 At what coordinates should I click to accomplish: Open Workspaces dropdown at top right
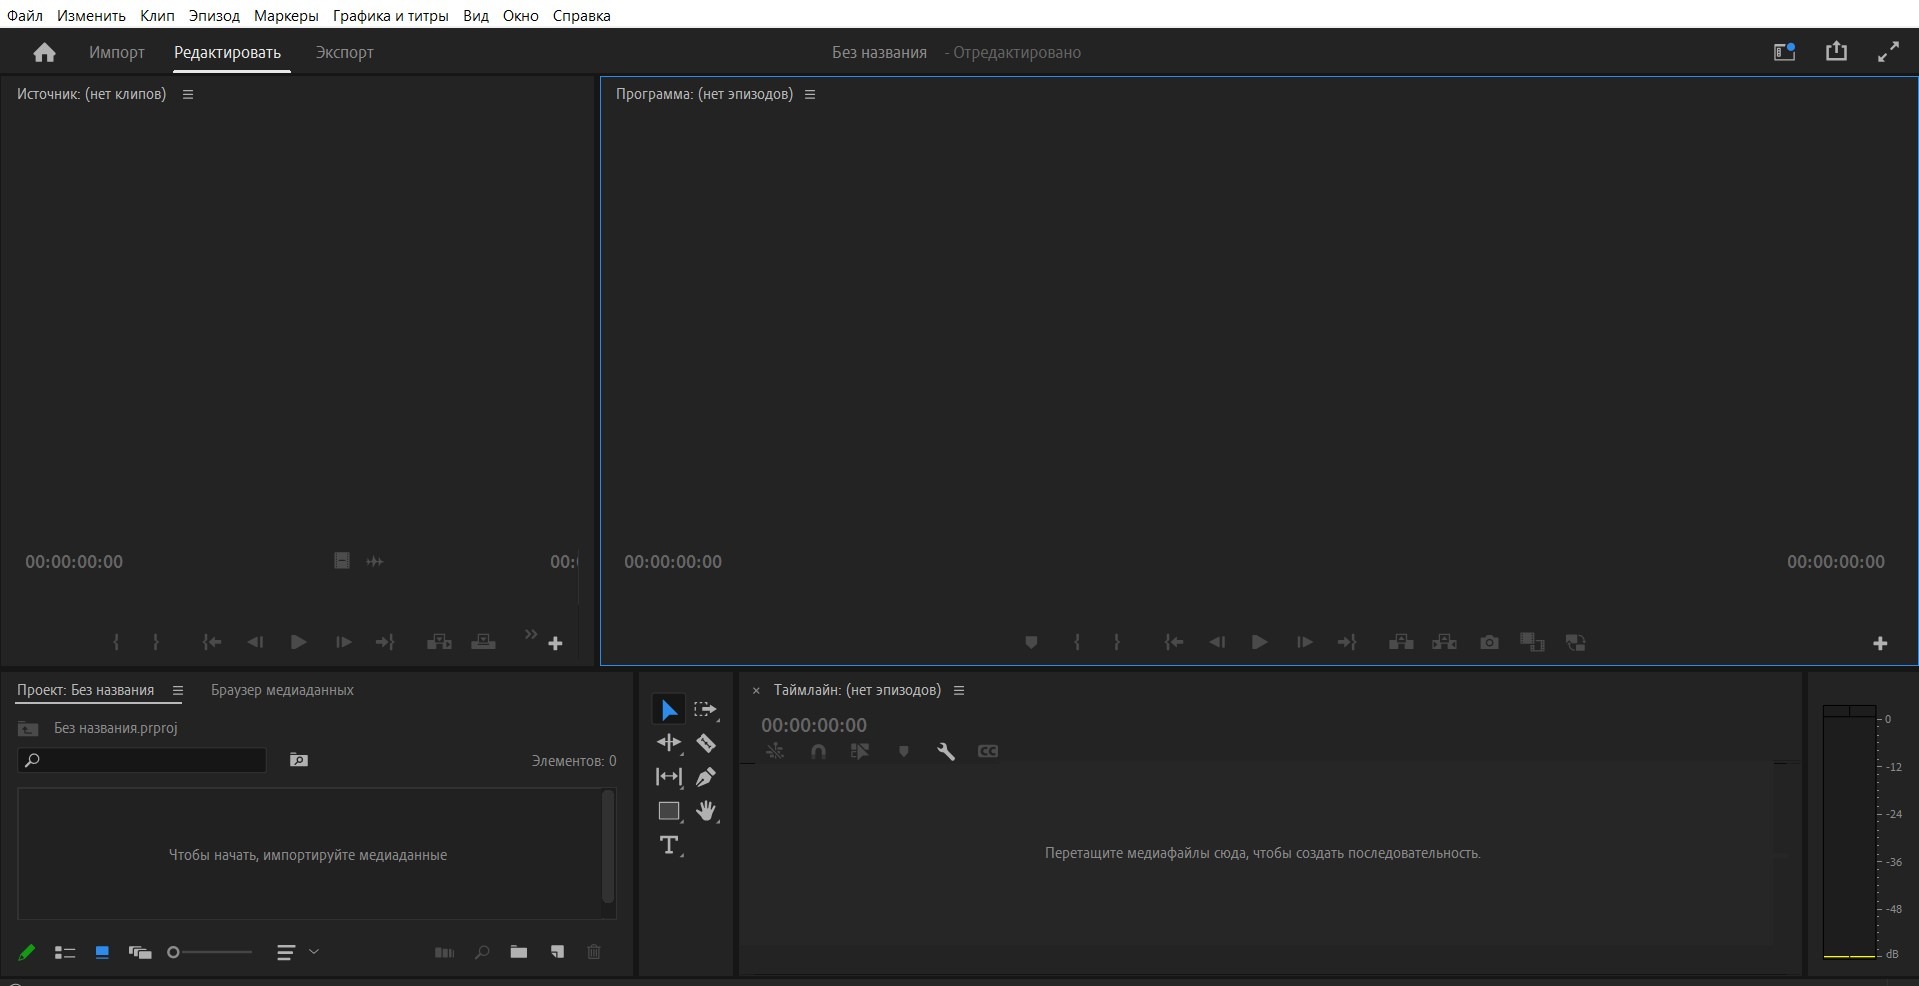[1785, 52]
